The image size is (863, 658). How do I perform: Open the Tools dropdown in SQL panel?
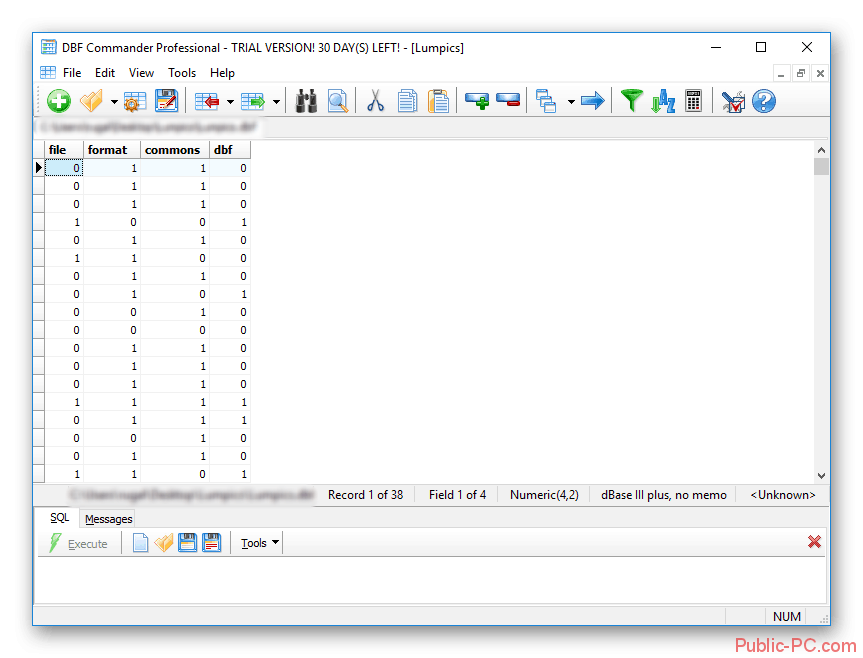(260, 543)
